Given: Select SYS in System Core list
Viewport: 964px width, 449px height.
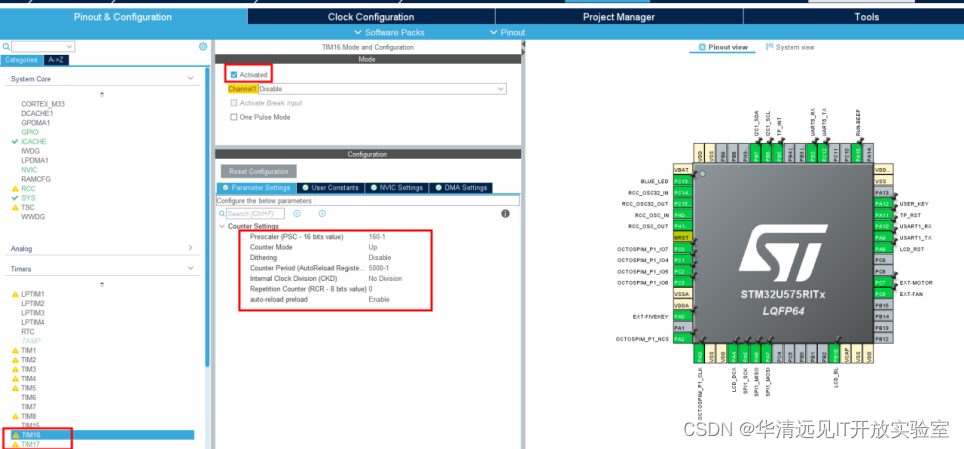Looking at the screenshot, I should click(28, 198).
